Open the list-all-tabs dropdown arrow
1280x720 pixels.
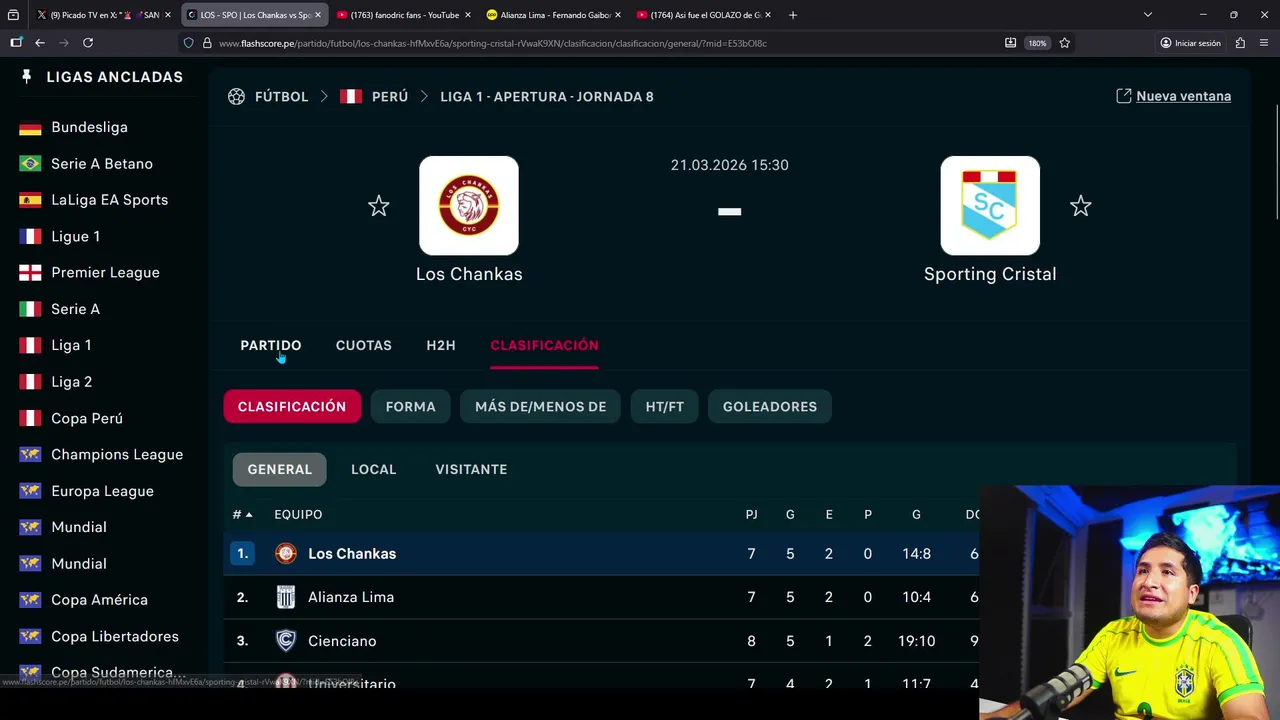click(x=1148, y=15)
